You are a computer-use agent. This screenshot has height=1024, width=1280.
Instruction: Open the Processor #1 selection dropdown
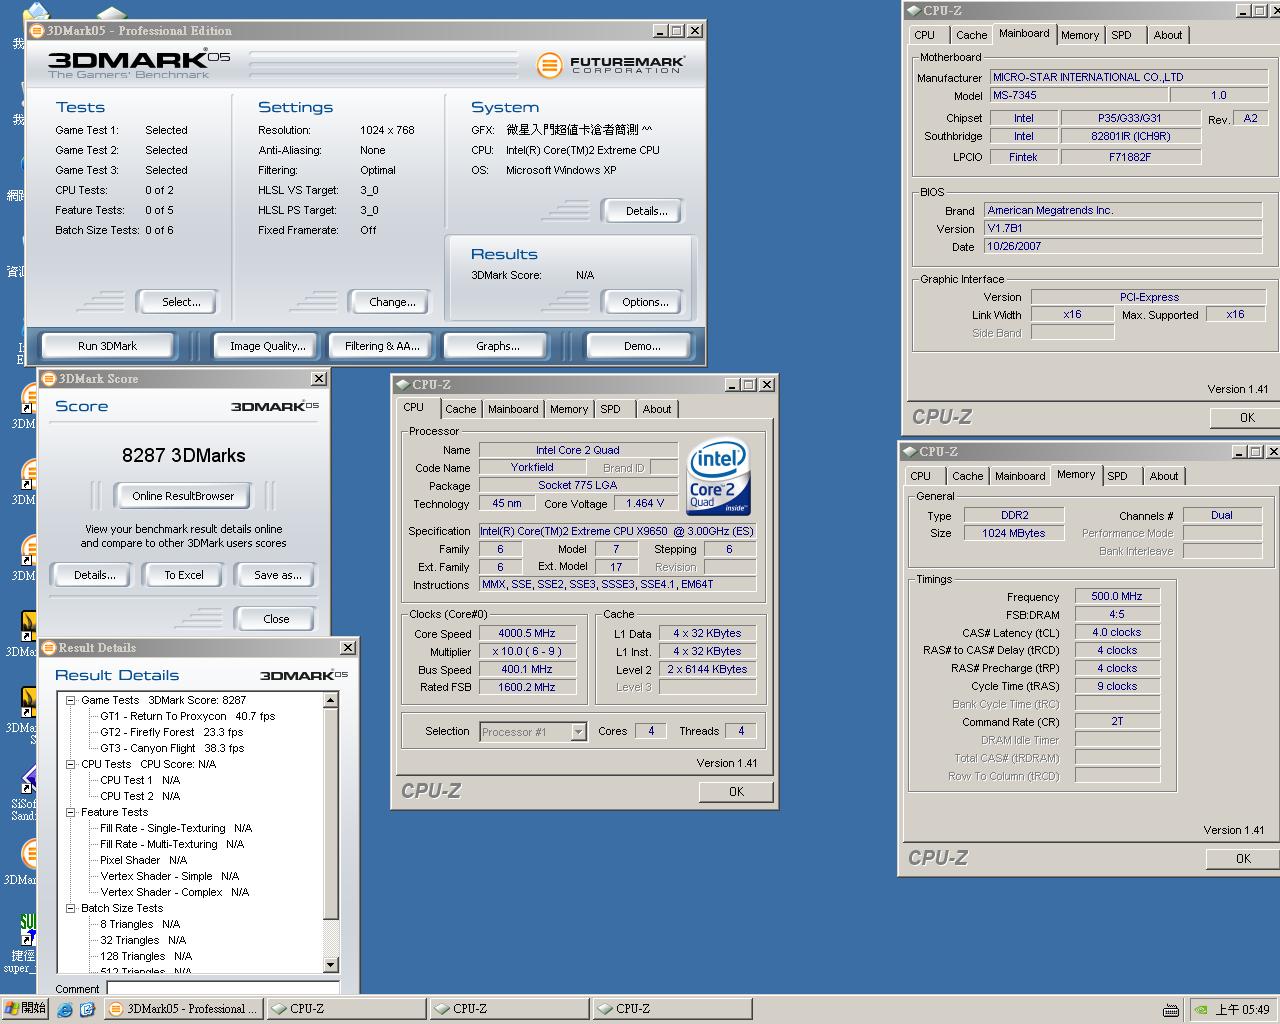click(x=578, y=732)
